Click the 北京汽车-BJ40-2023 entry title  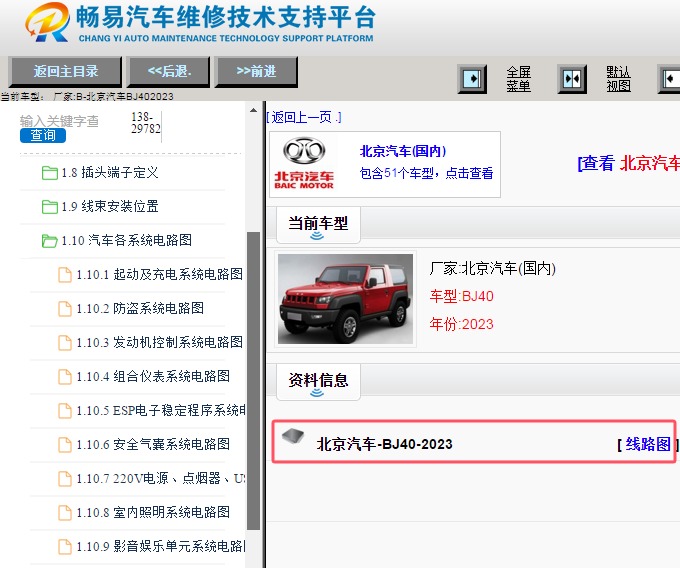click(384, 444)
